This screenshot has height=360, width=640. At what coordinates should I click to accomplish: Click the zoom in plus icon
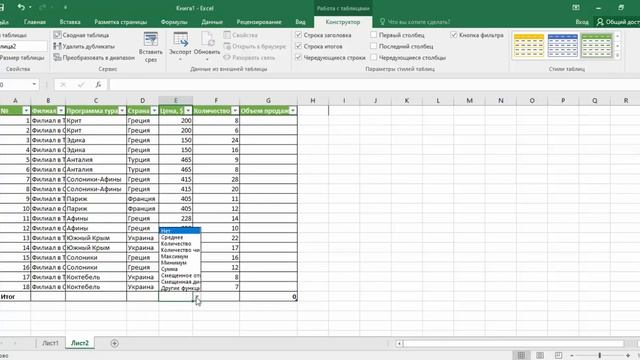pos(628,356)
